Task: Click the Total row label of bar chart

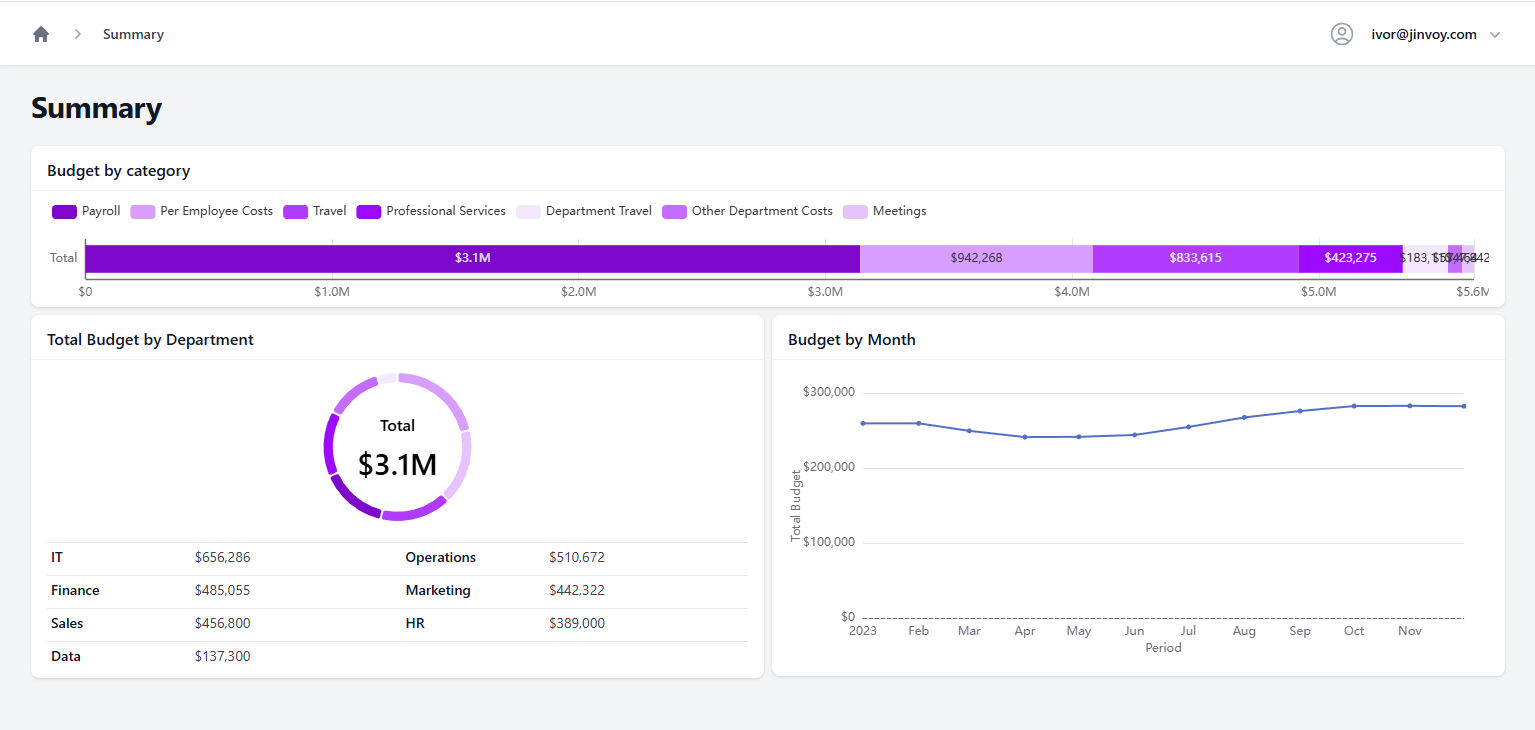Action: click(x=63, y=258)
